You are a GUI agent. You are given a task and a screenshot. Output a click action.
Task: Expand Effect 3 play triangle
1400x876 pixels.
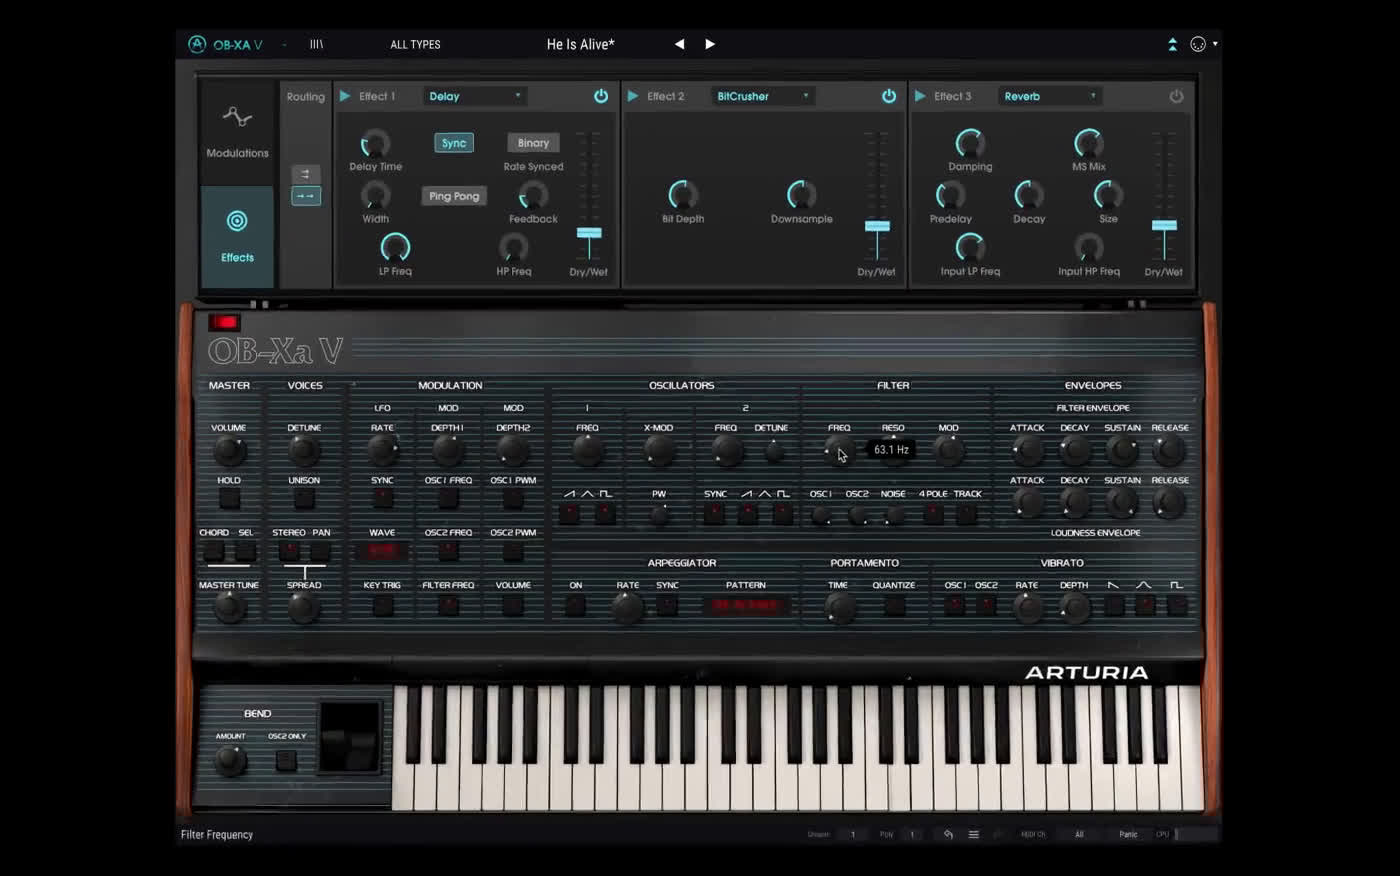[x=920, y=96]
